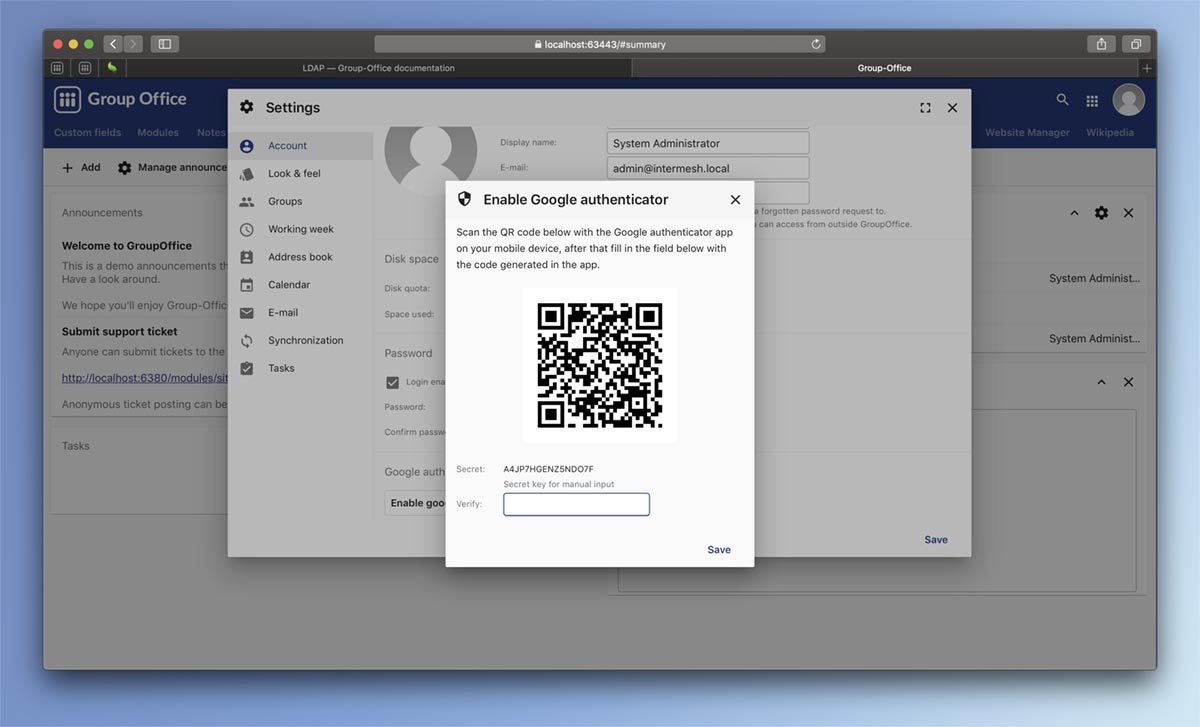Open the user profile avatar menu
Viewport: 1200px width, 727px height.
[x=1129, y=100]
